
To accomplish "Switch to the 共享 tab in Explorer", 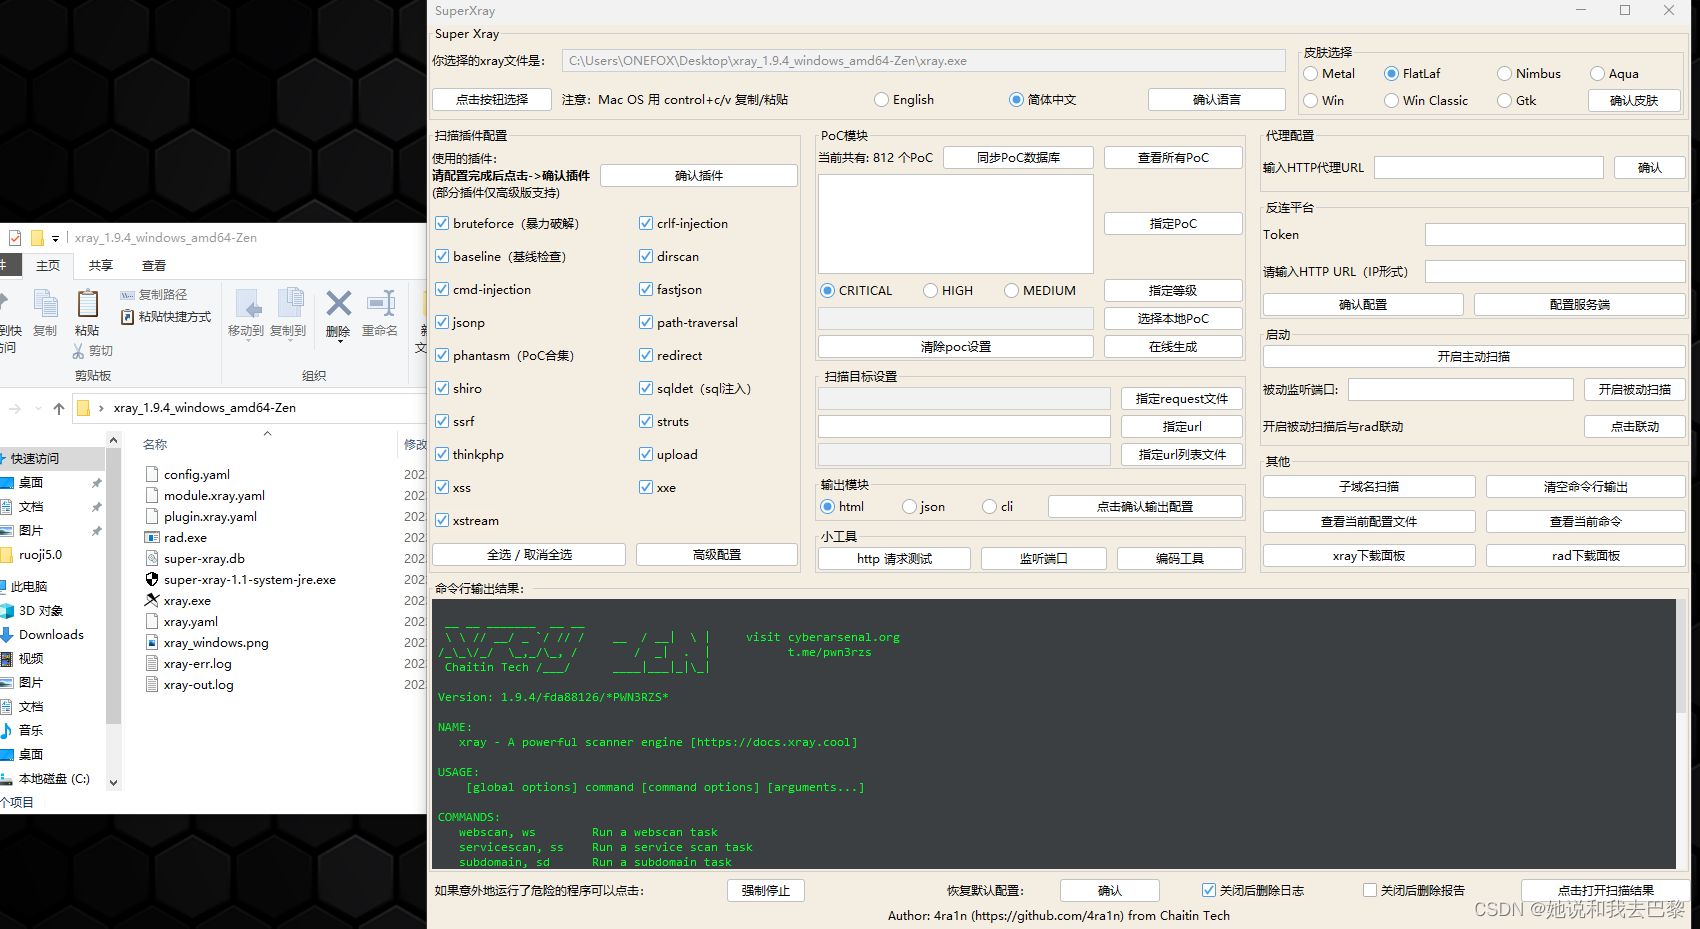I will (x=99, y=265).
